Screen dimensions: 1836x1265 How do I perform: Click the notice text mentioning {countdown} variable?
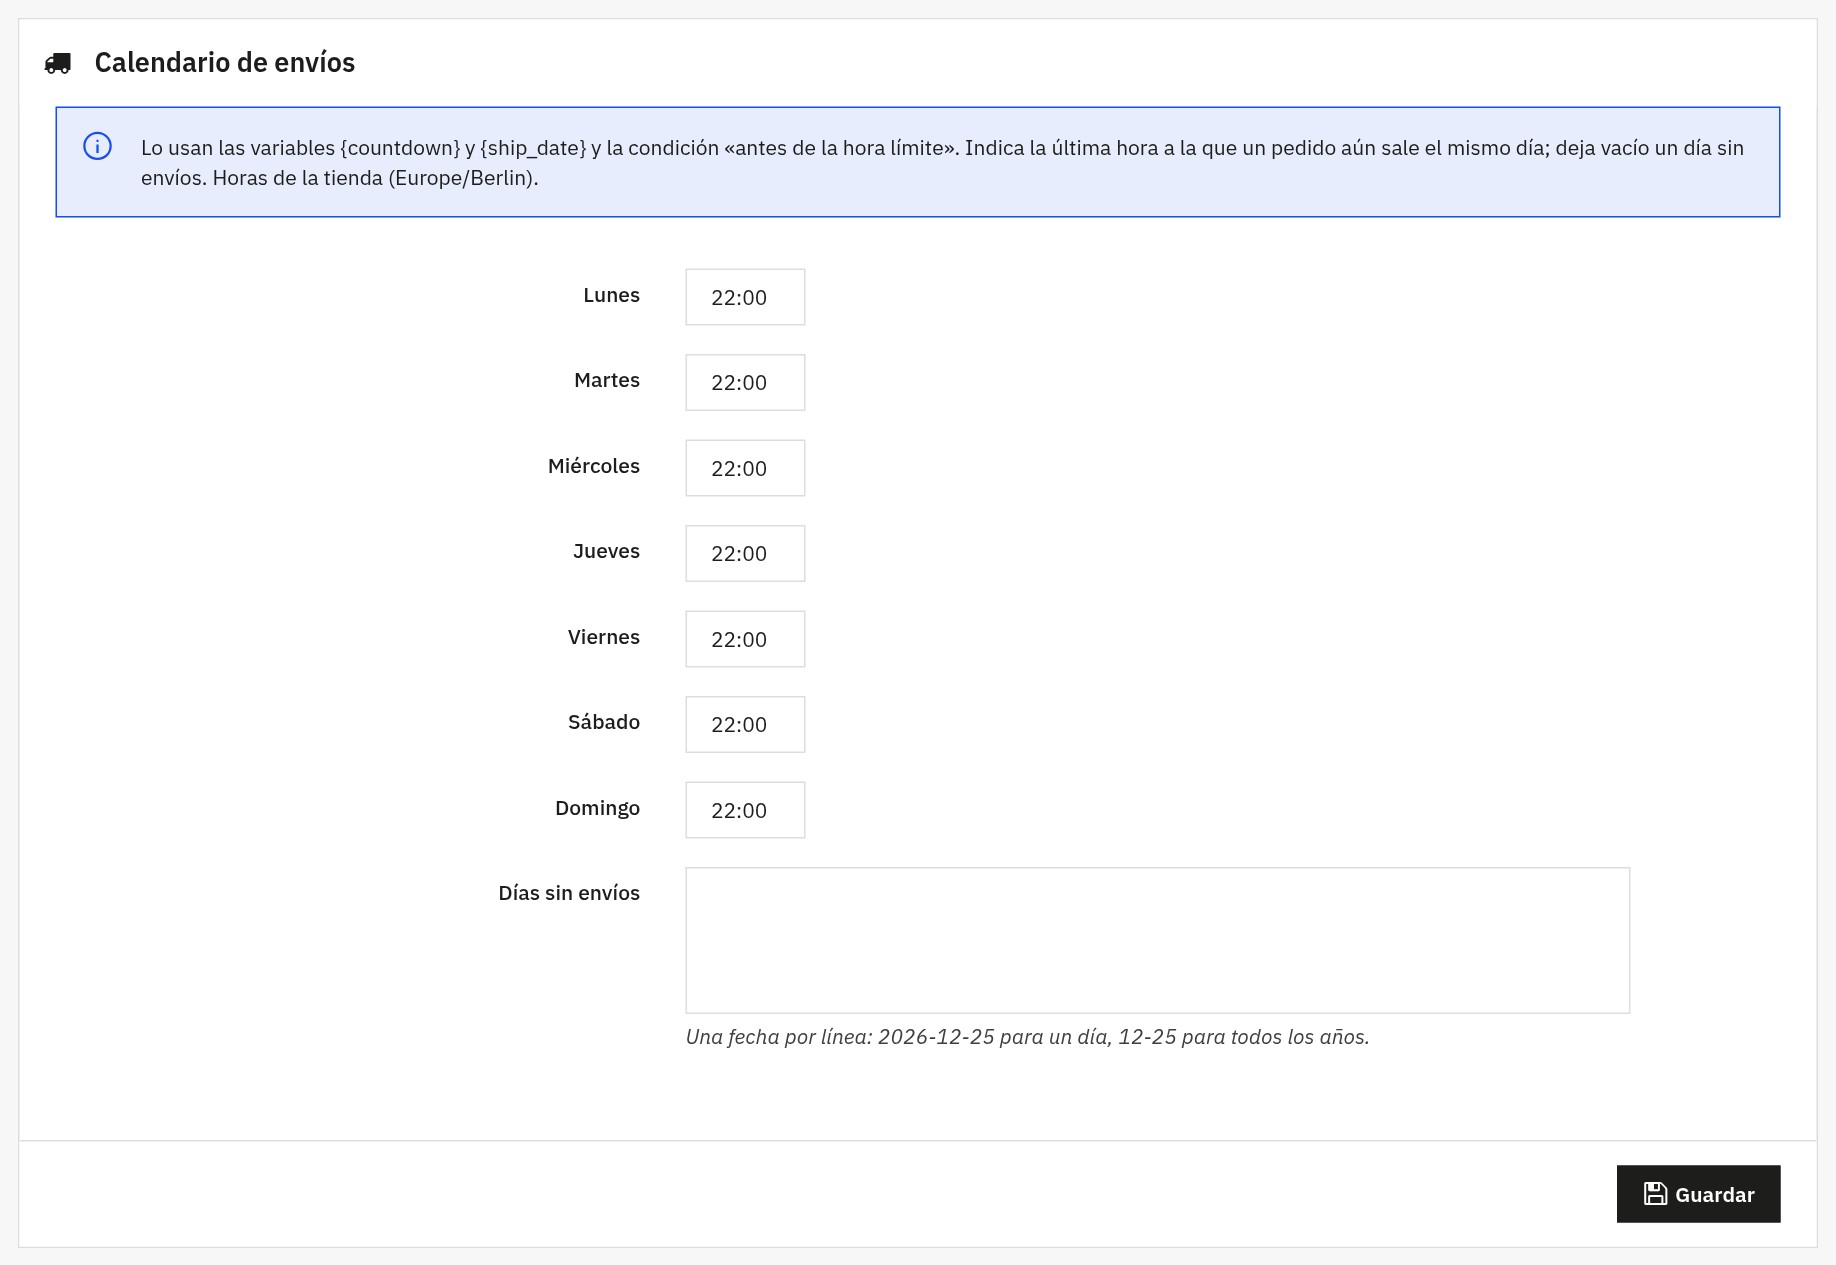[942, 162]
